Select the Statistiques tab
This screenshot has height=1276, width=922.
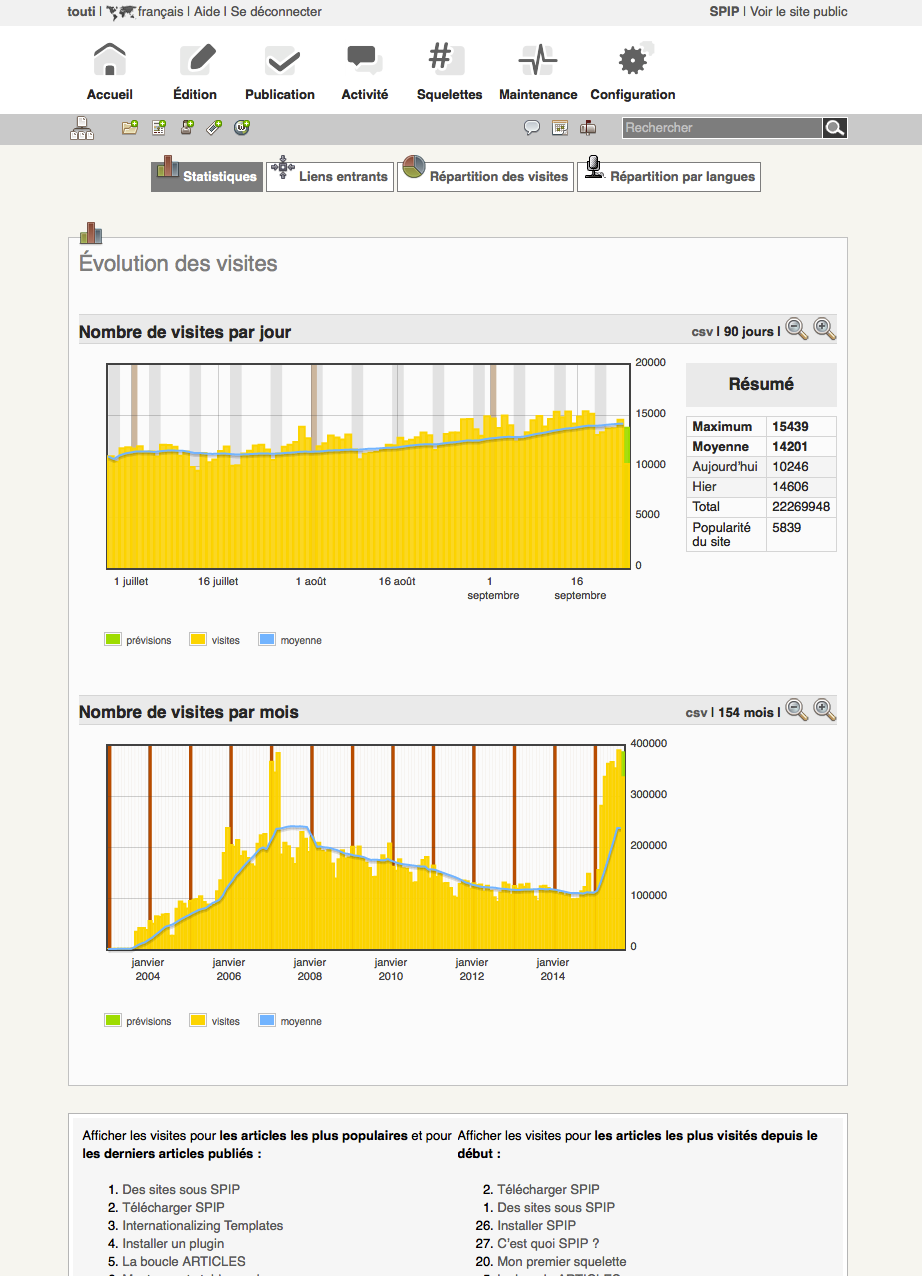[207, 176]
